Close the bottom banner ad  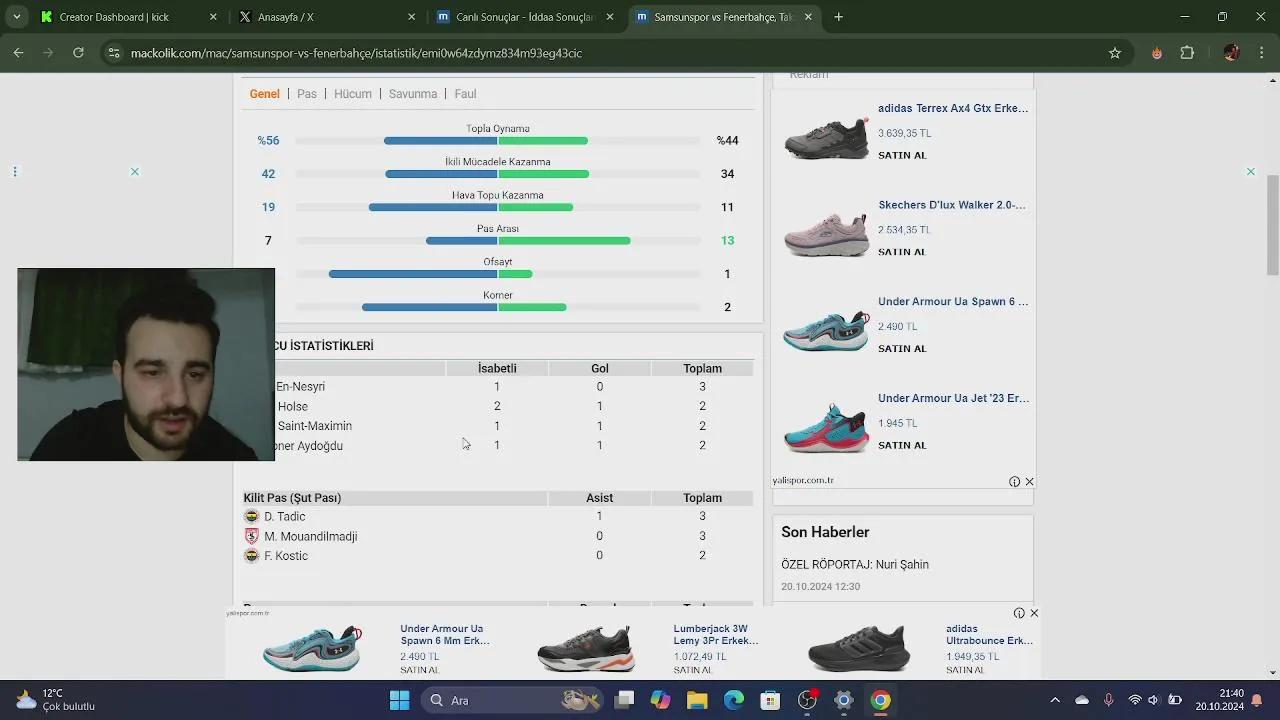pos(1034,613)
